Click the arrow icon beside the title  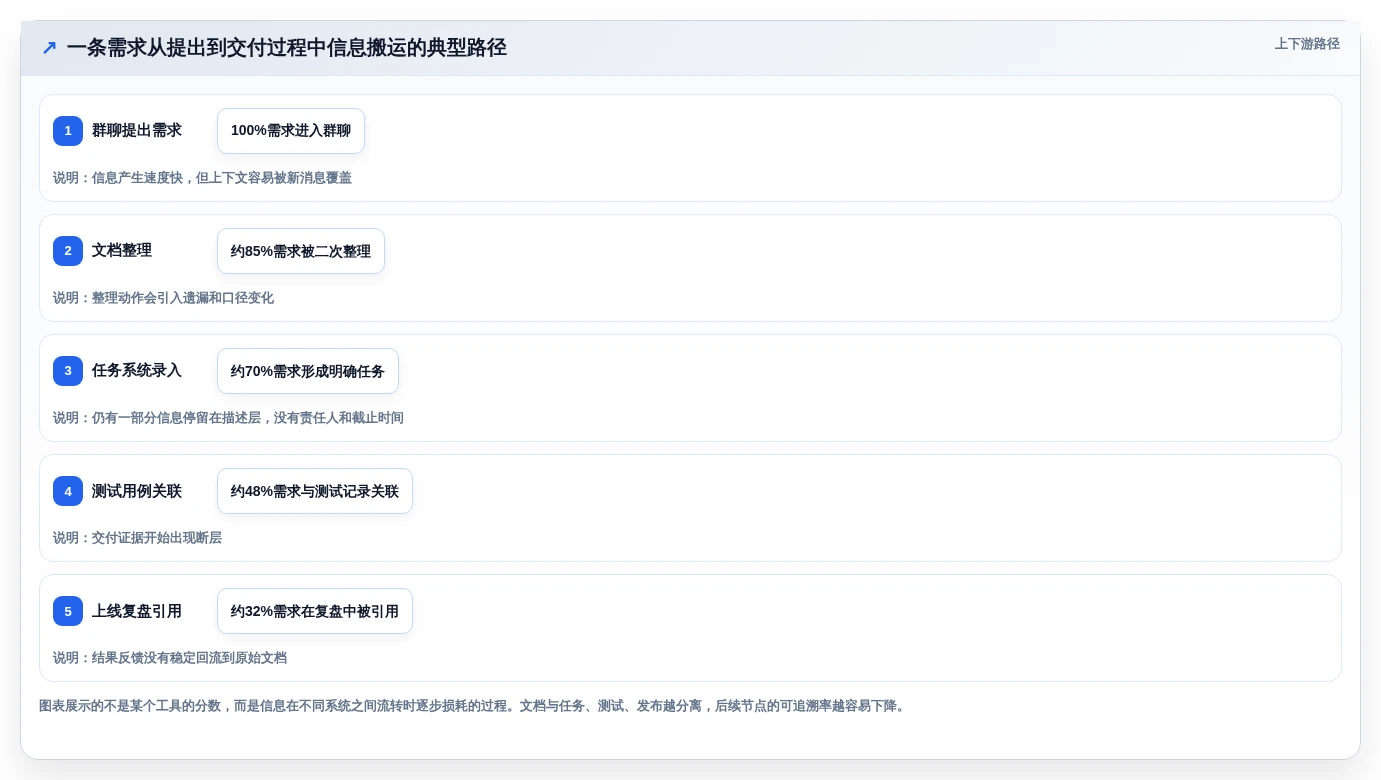click(x=49, y=48)
